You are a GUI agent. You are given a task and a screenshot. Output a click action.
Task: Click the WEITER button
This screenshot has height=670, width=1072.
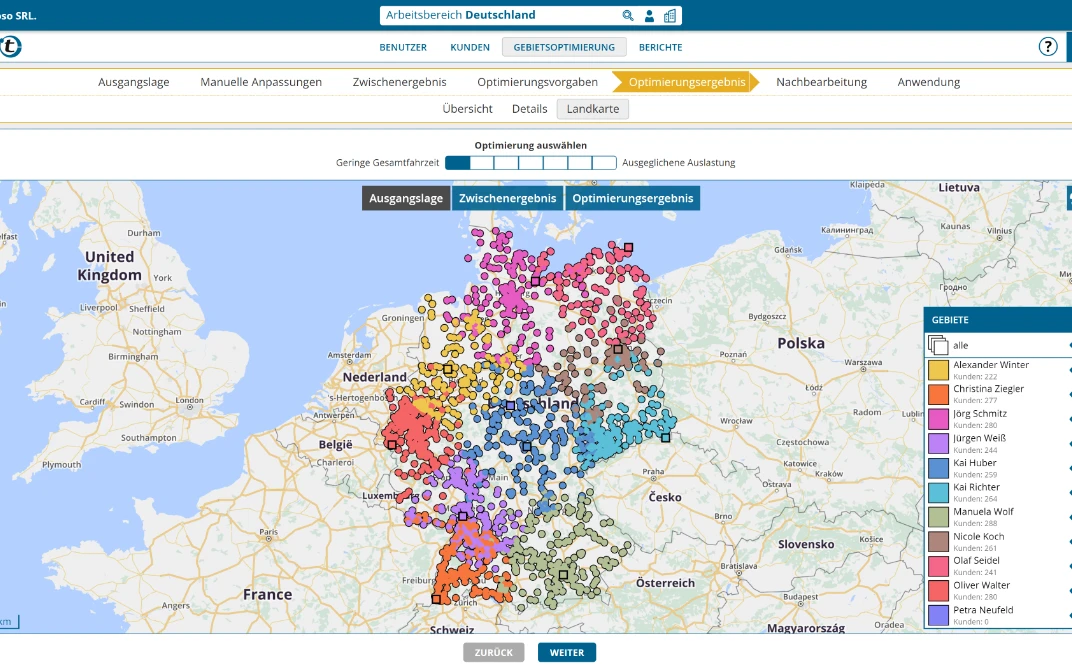coord(567,651)
